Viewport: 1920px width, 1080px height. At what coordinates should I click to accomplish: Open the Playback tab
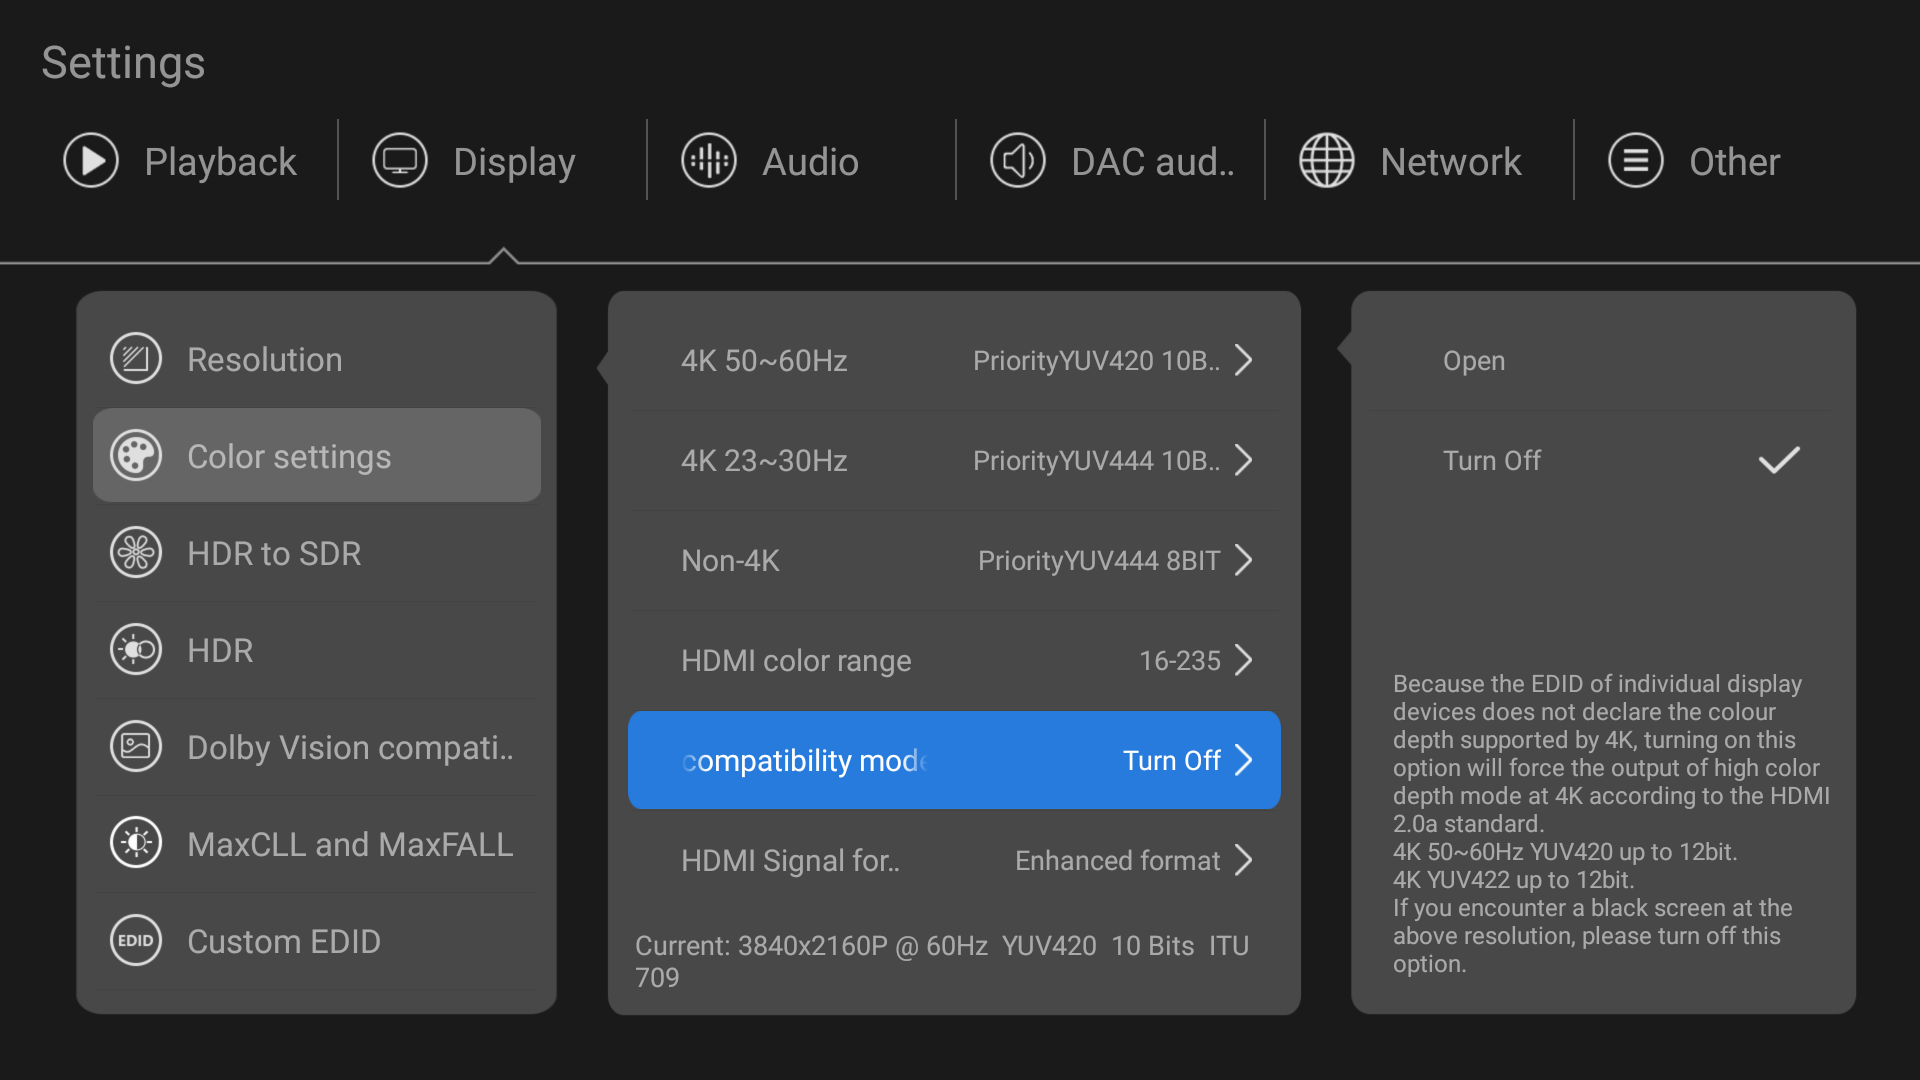pos(181,161)
